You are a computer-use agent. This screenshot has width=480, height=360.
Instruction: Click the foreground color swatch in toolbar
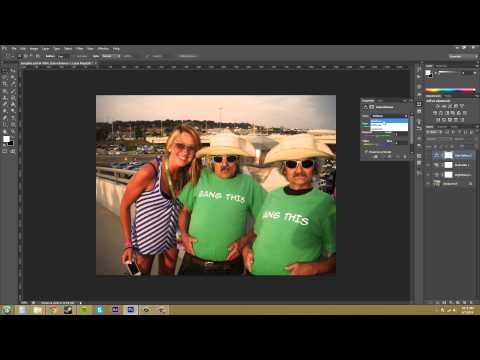click(6, 139)
